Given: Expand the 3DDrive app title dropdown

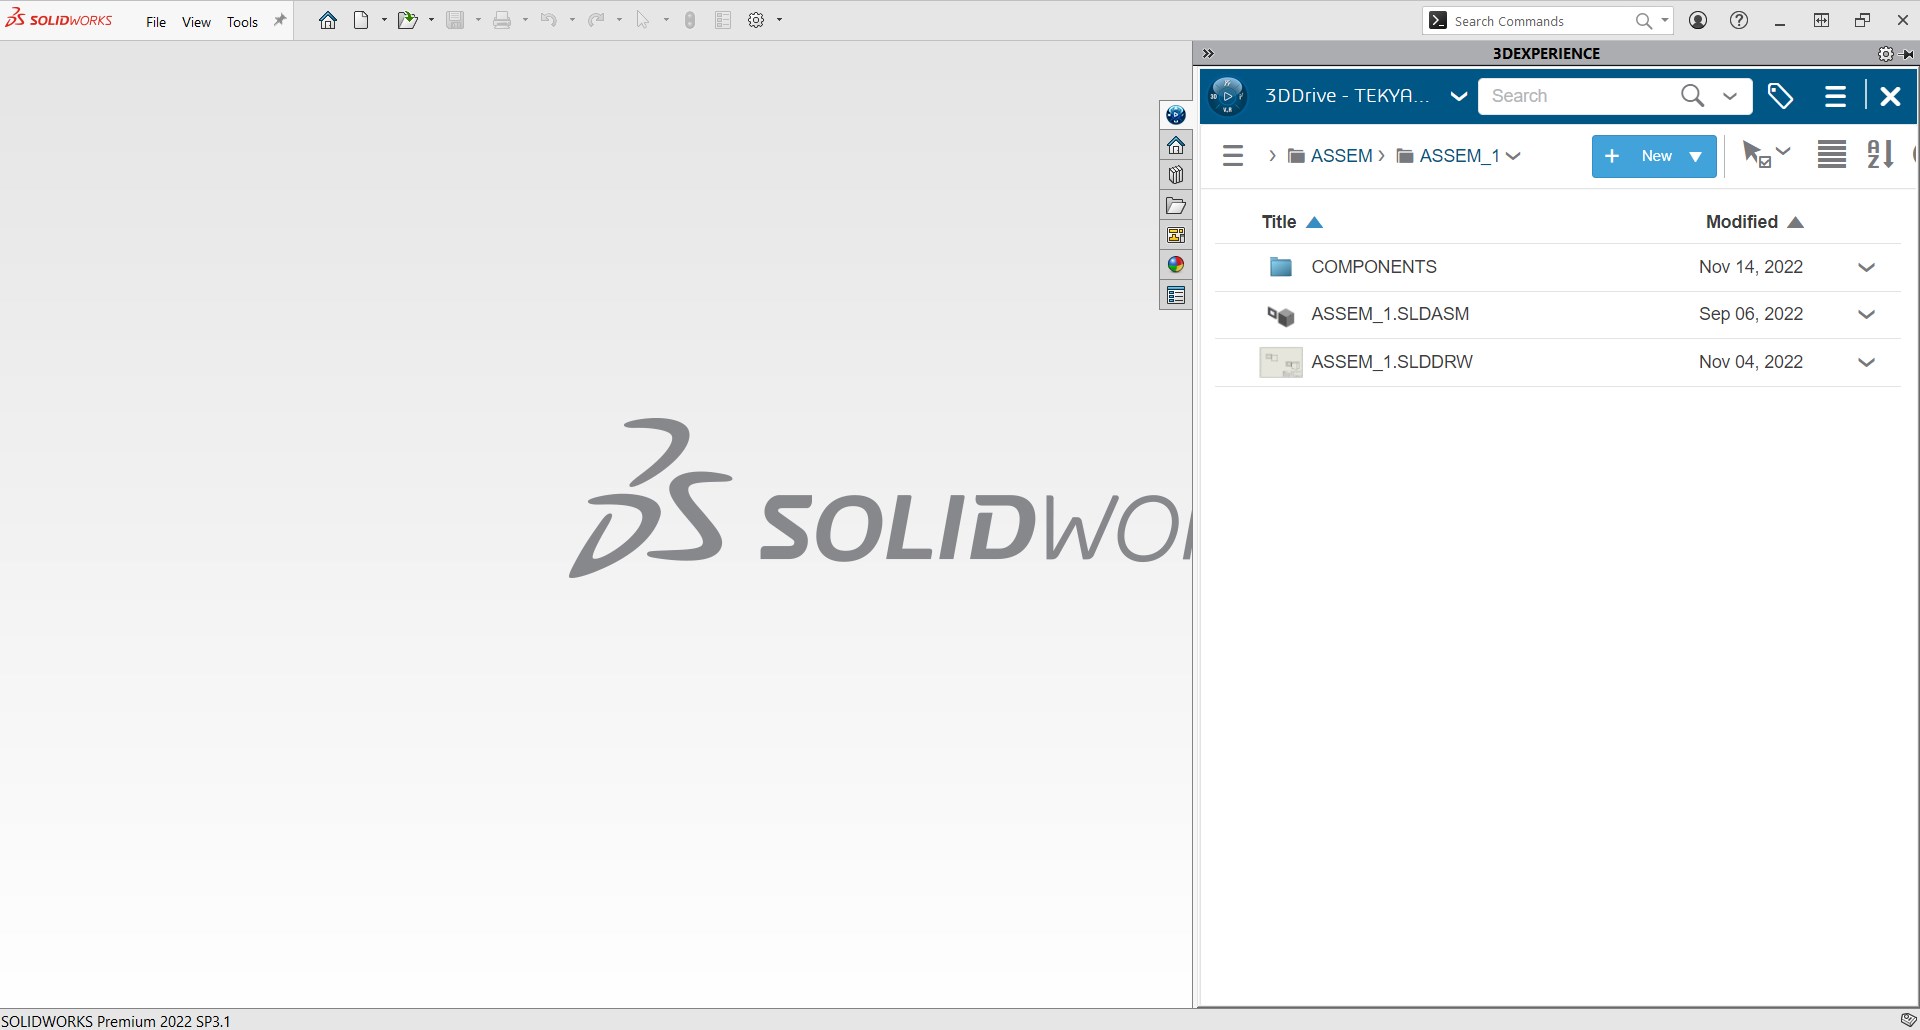Looking at the screenshot, I should 1458,97.
